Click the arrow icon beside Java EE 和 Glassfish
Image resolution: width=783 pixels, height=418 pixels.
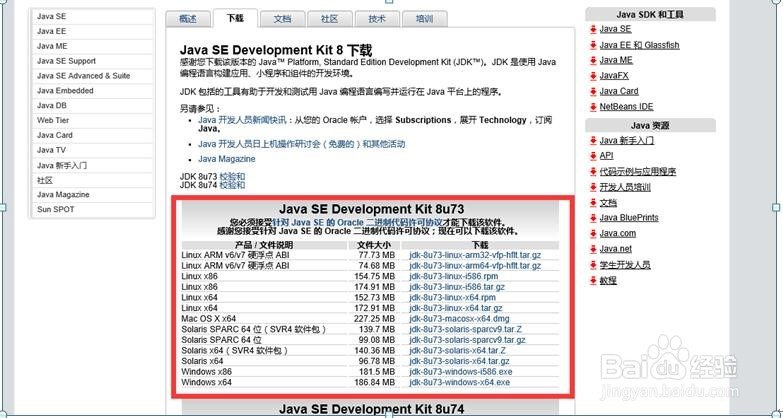click(593, 45)
